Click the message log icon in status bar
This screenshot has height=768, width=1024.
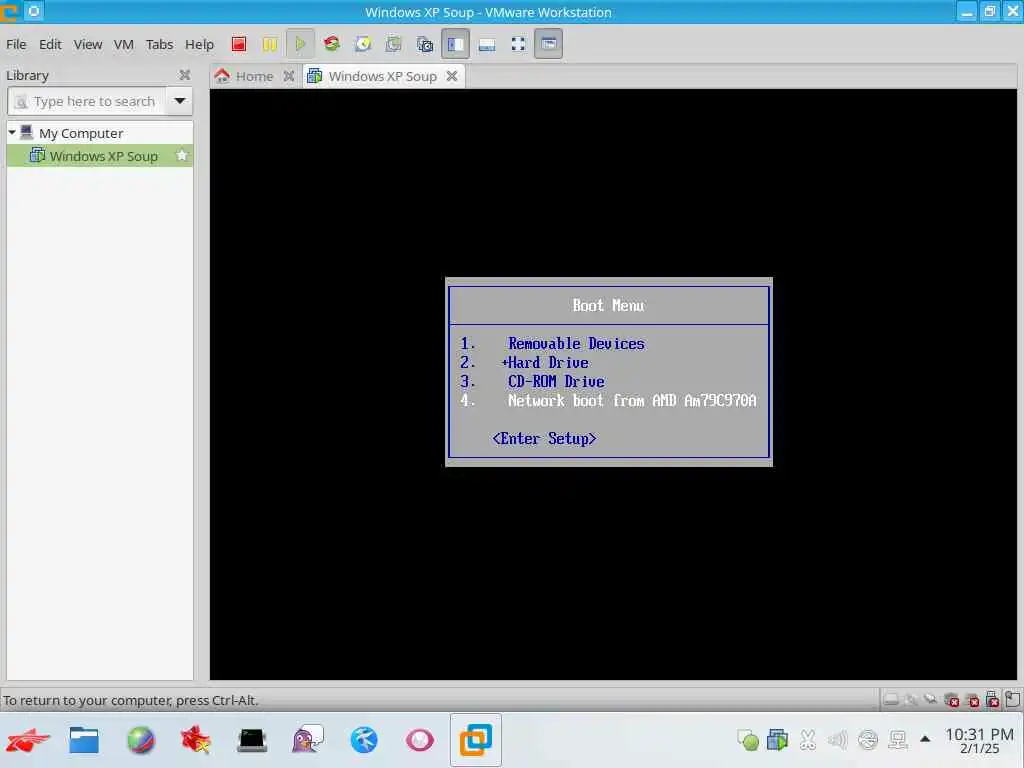pyautogui.click(x=1012, y=700)
